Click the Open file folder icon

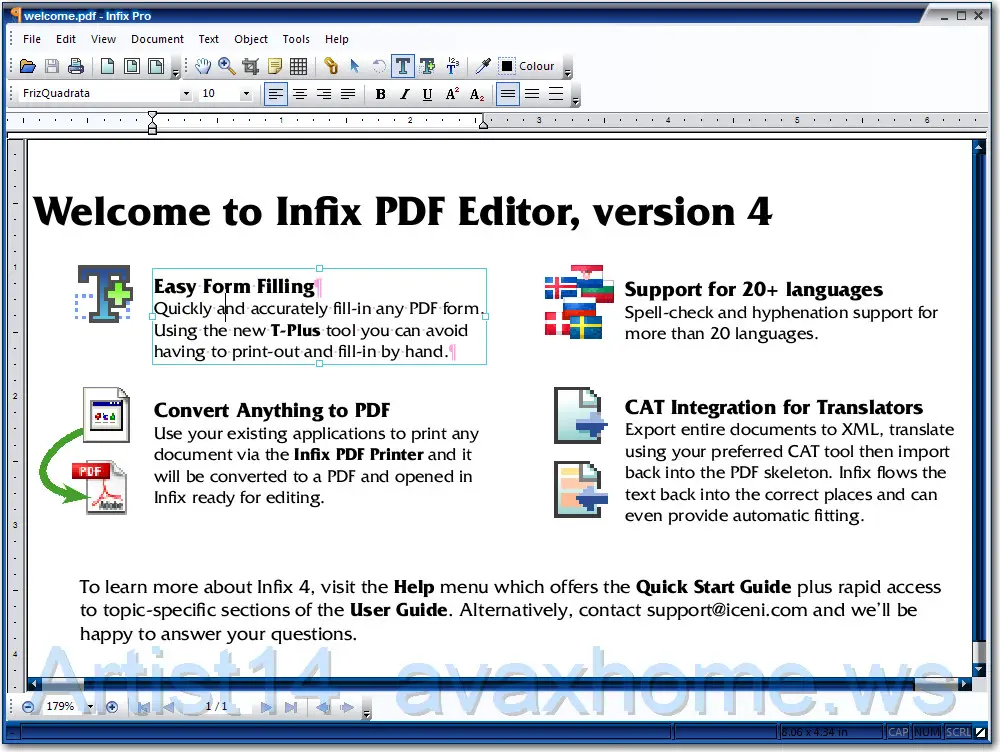point(27,66)
